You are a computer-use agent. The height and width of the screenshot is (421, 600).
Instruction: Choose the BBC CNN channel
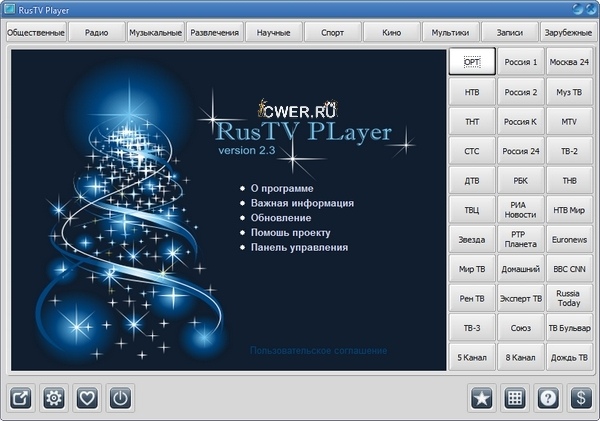pyautogui.click(x=569, y=269)
